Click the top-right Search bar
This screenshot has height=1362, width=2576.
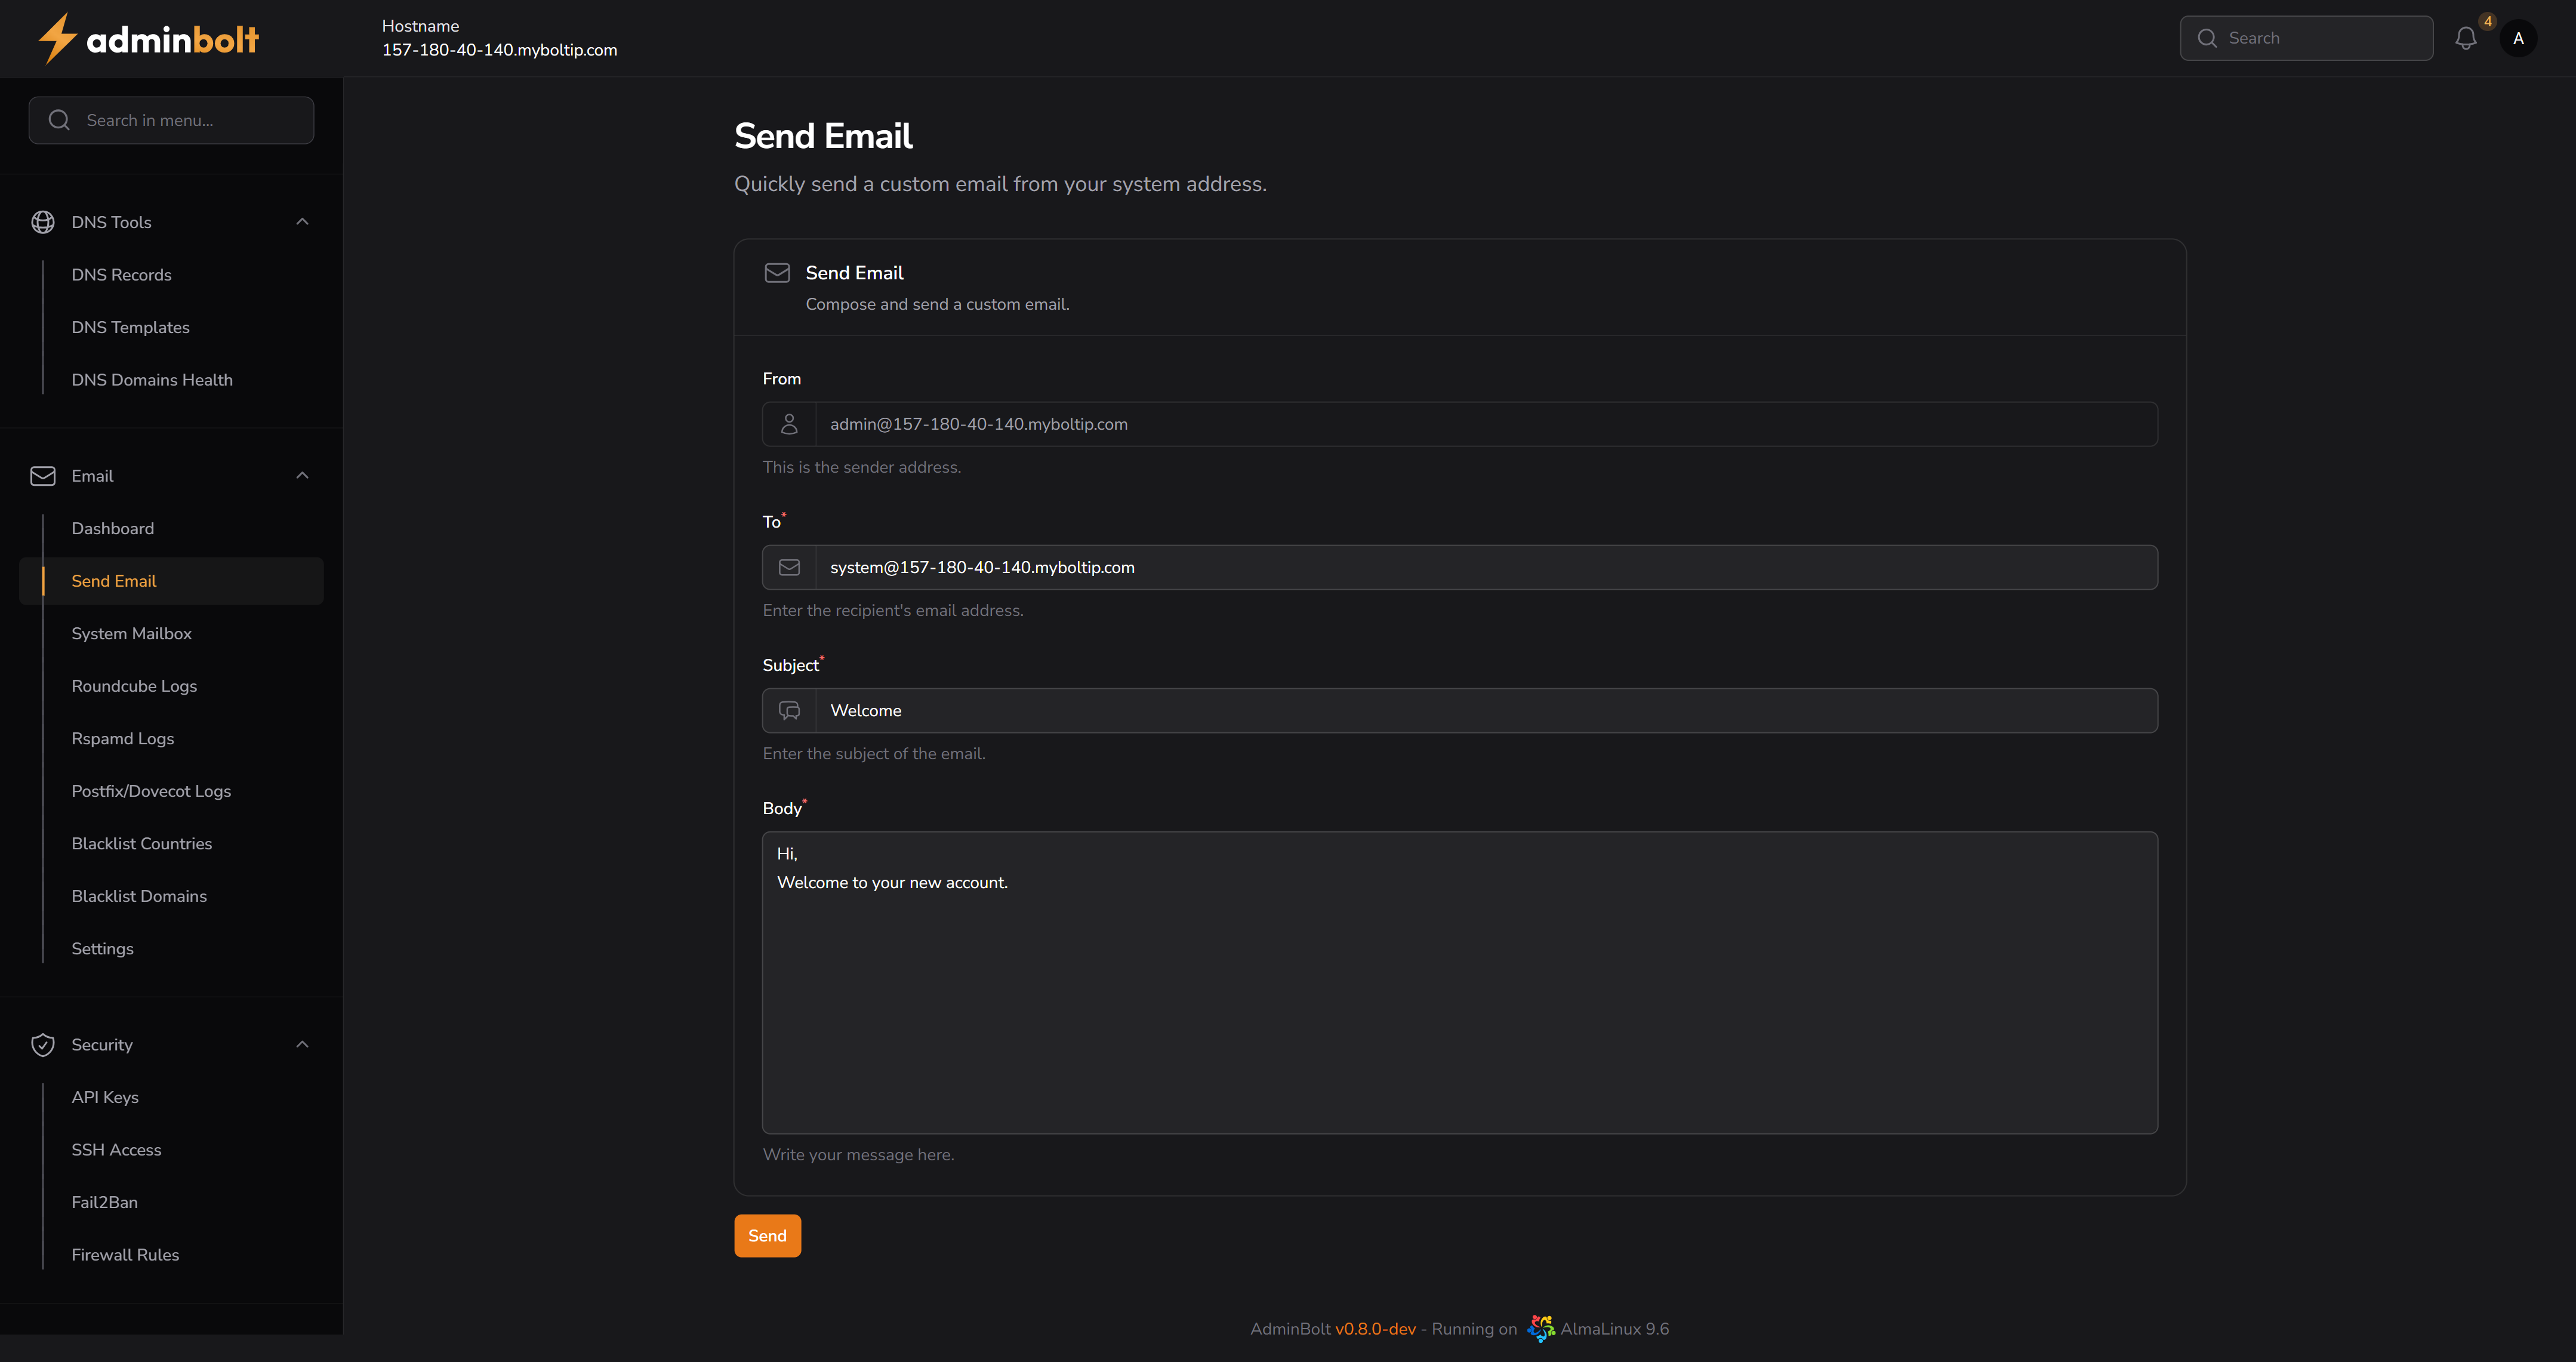(x=2307, y=37)
